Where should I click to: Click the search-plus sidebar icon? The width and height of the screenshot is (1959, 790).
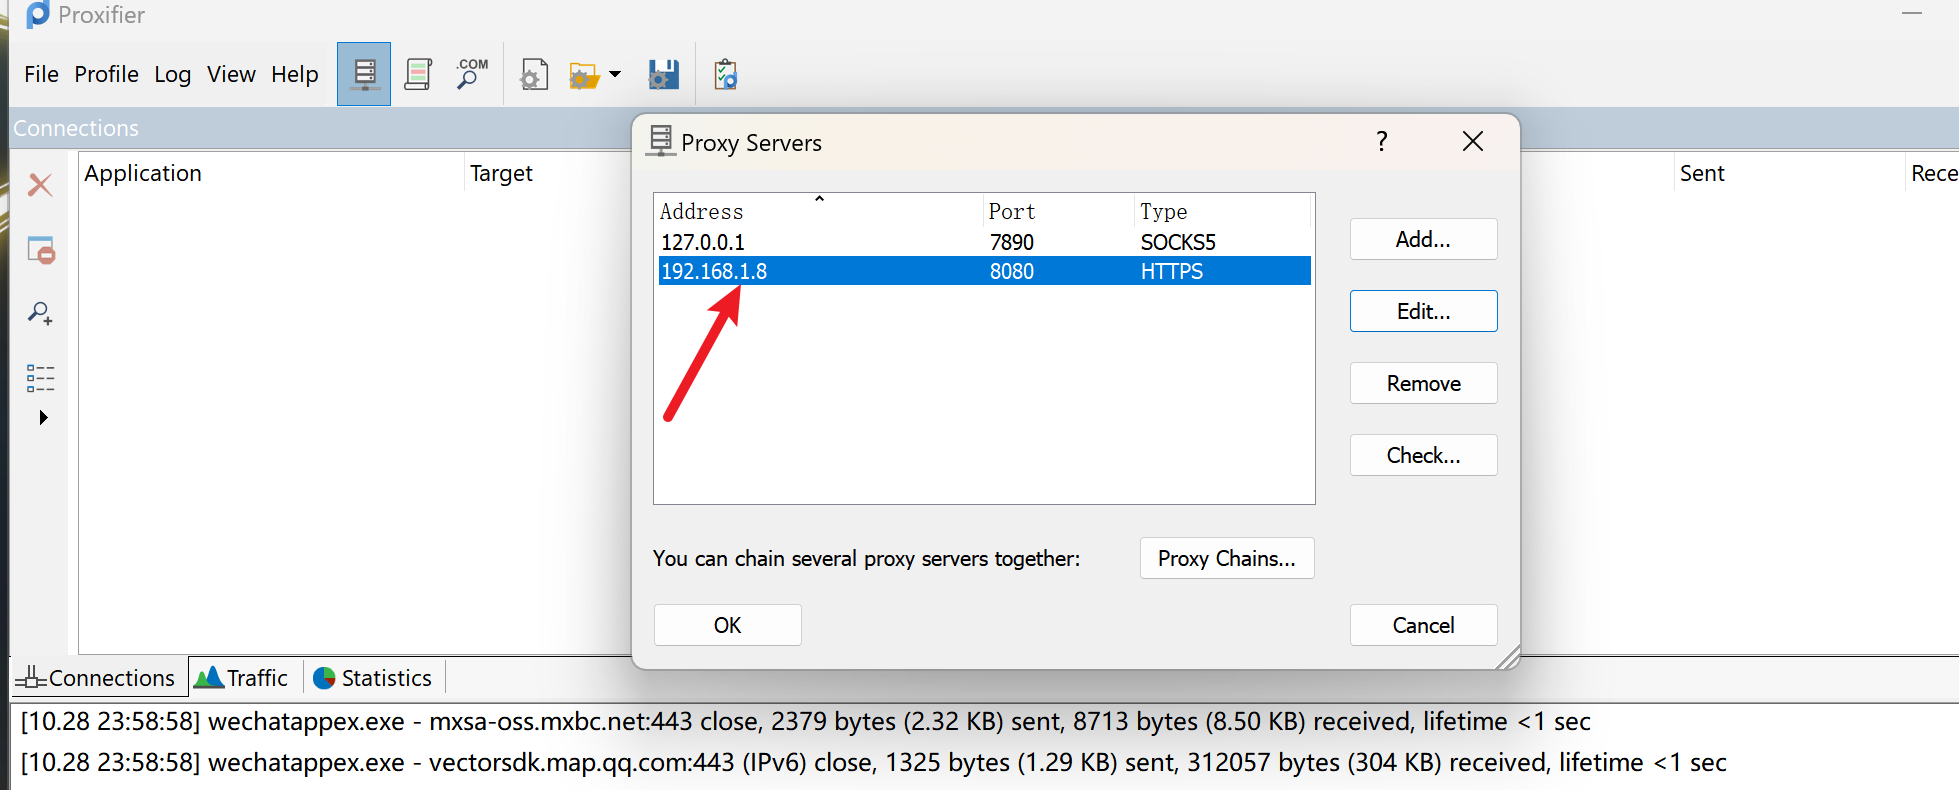[x=40, y=314]
